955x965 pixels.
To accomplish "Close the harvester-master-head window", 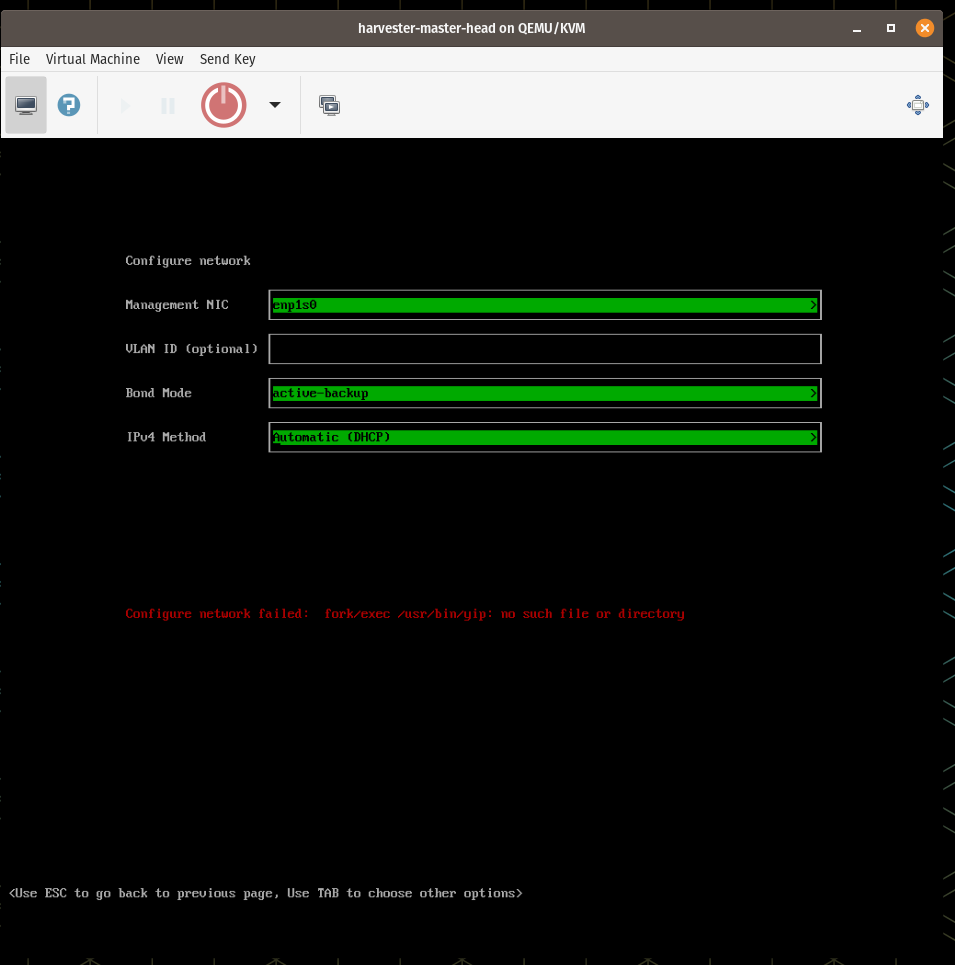I will pyautogui.click(x=924, y=28).
